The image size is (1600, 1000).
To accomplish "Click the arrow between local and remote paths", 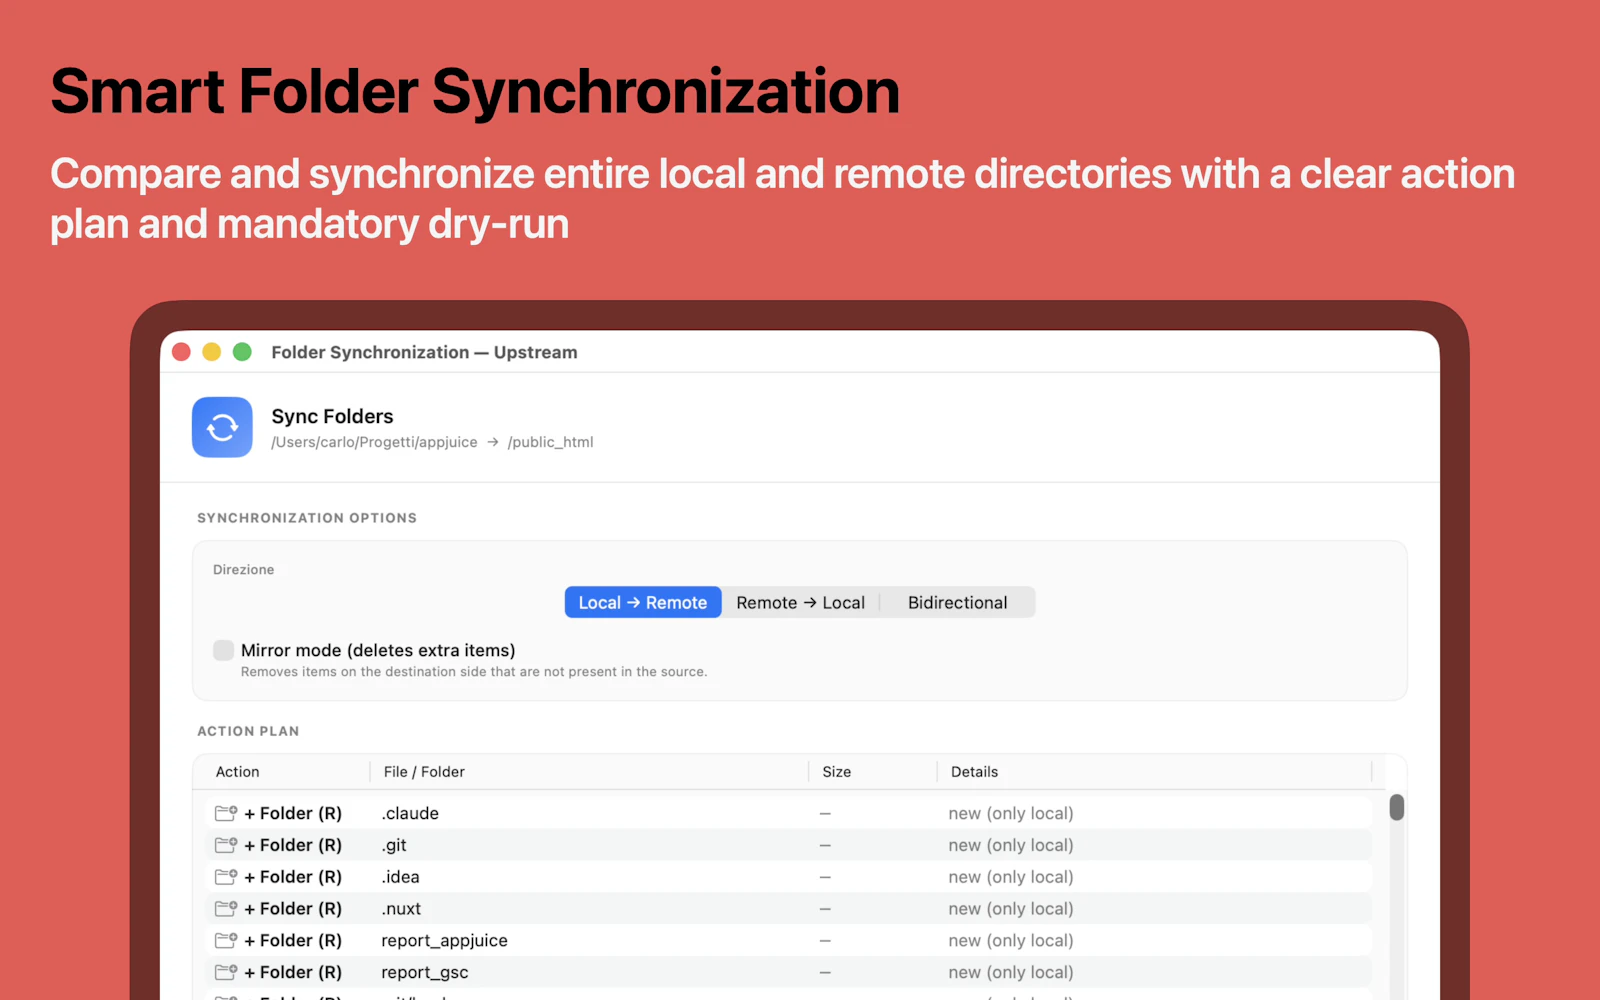I will pyautogui.click(x=493, y=442).
